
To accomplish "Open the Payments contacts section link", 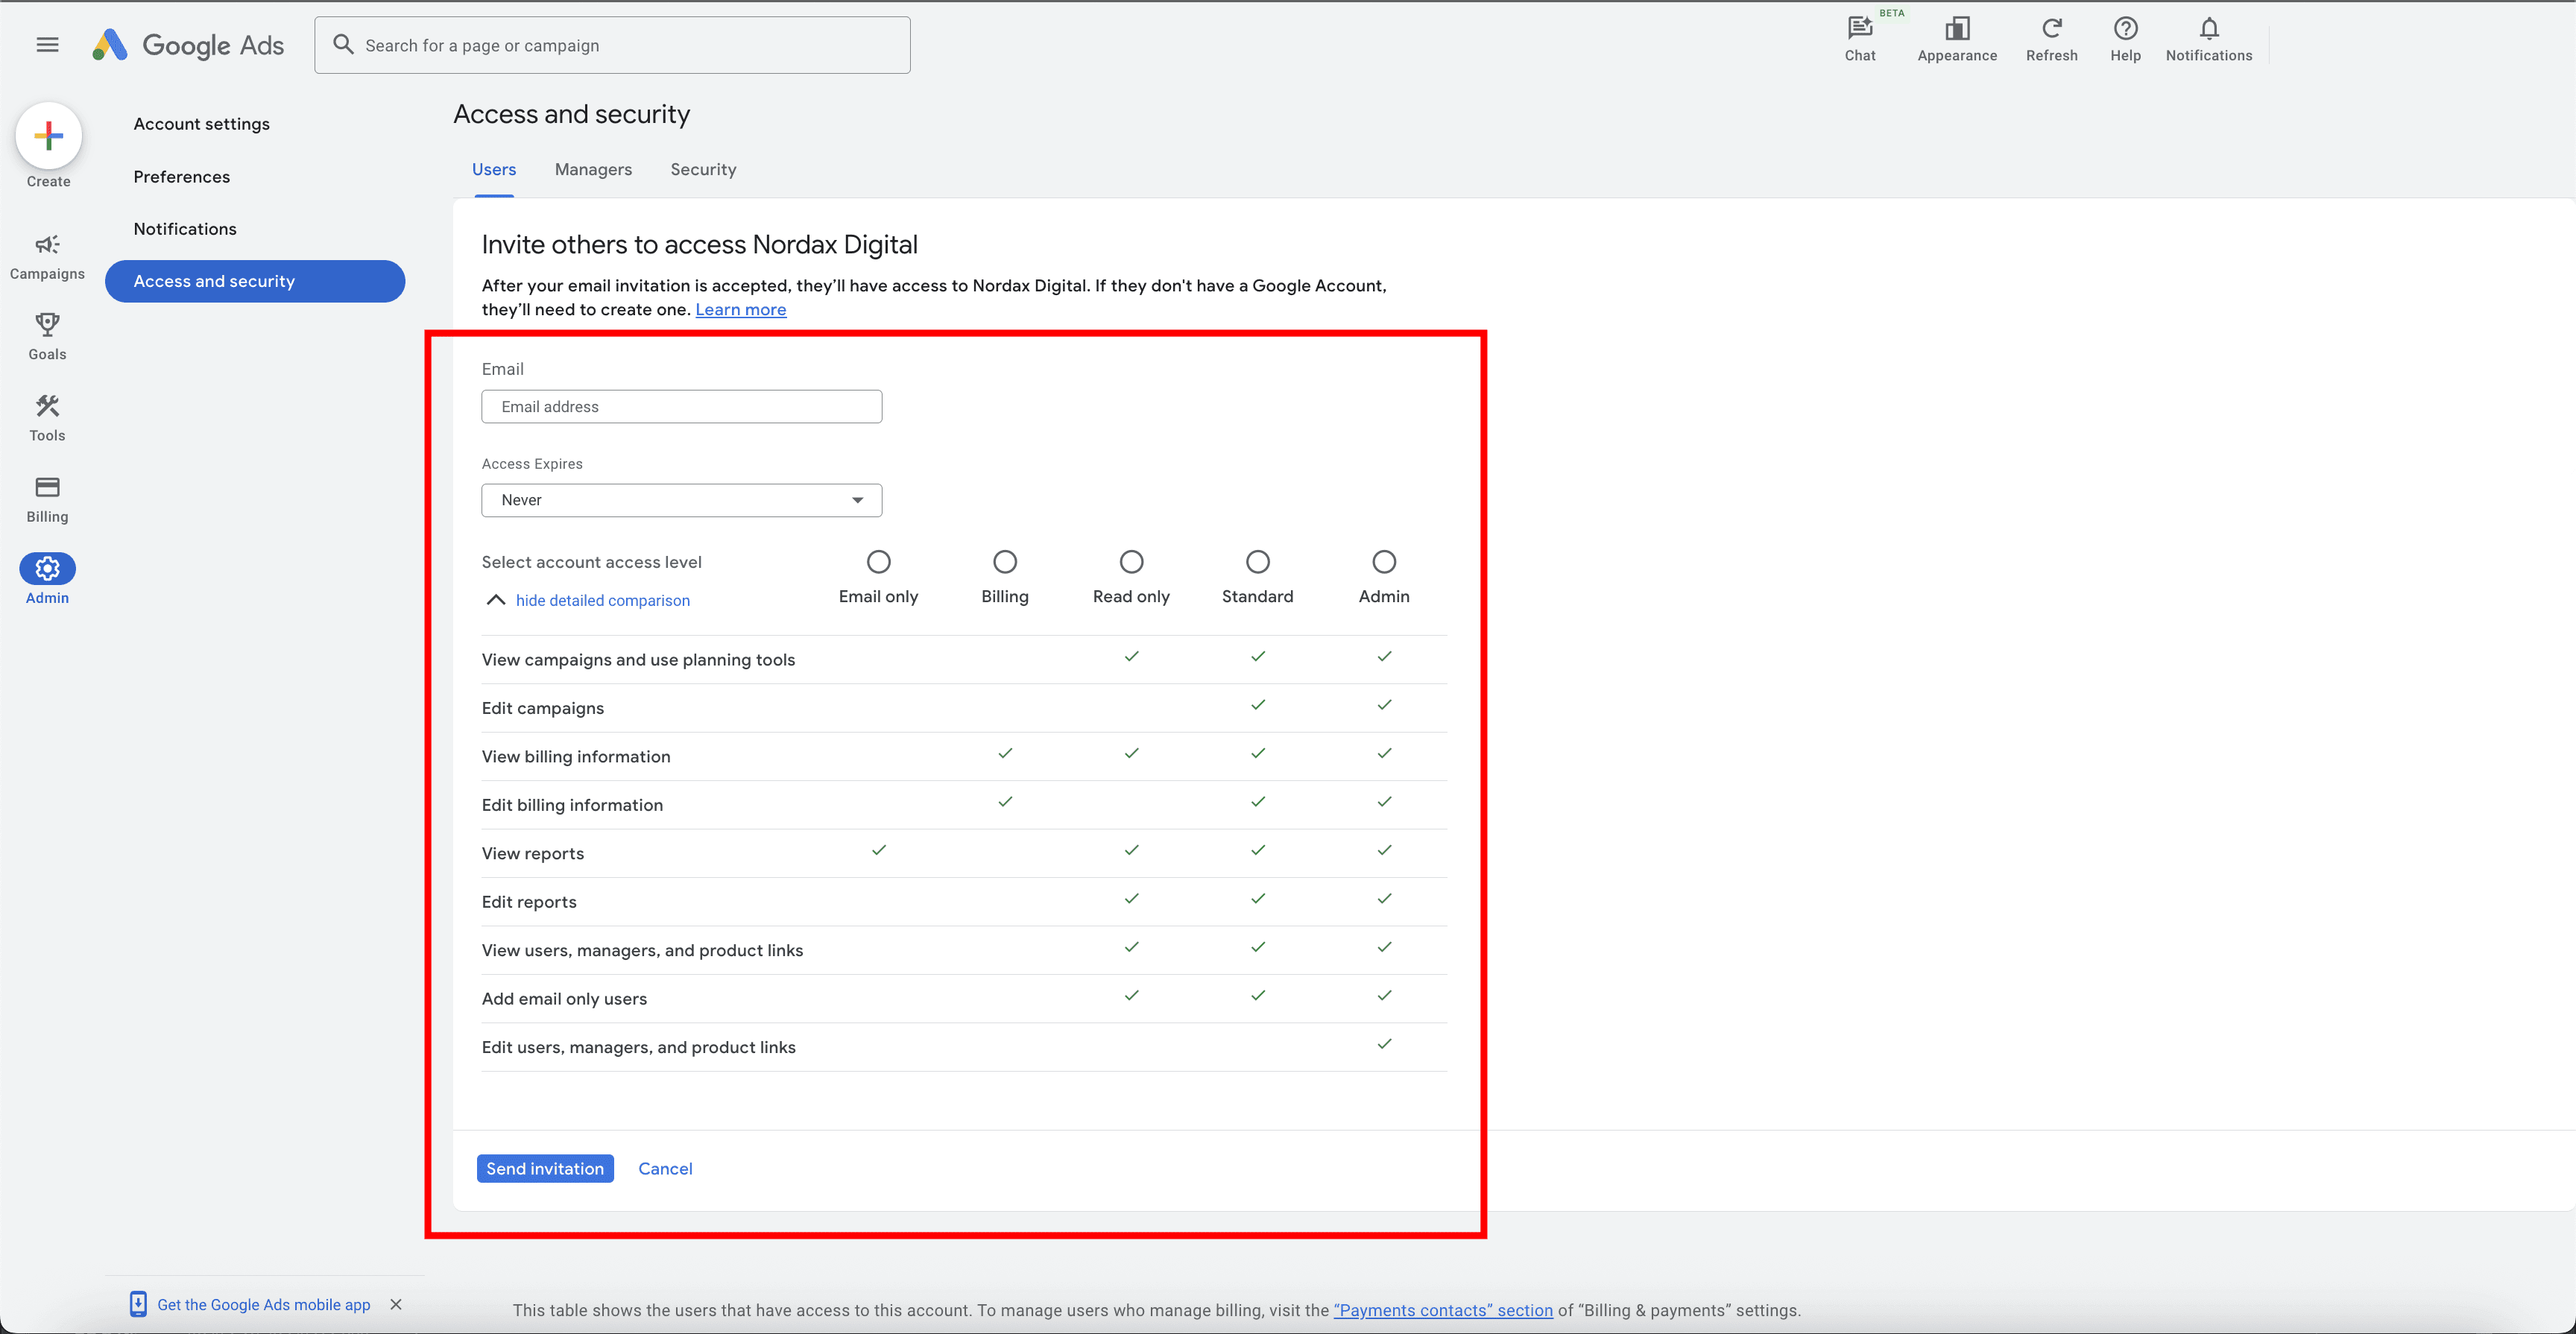I will (1443, 1310).
